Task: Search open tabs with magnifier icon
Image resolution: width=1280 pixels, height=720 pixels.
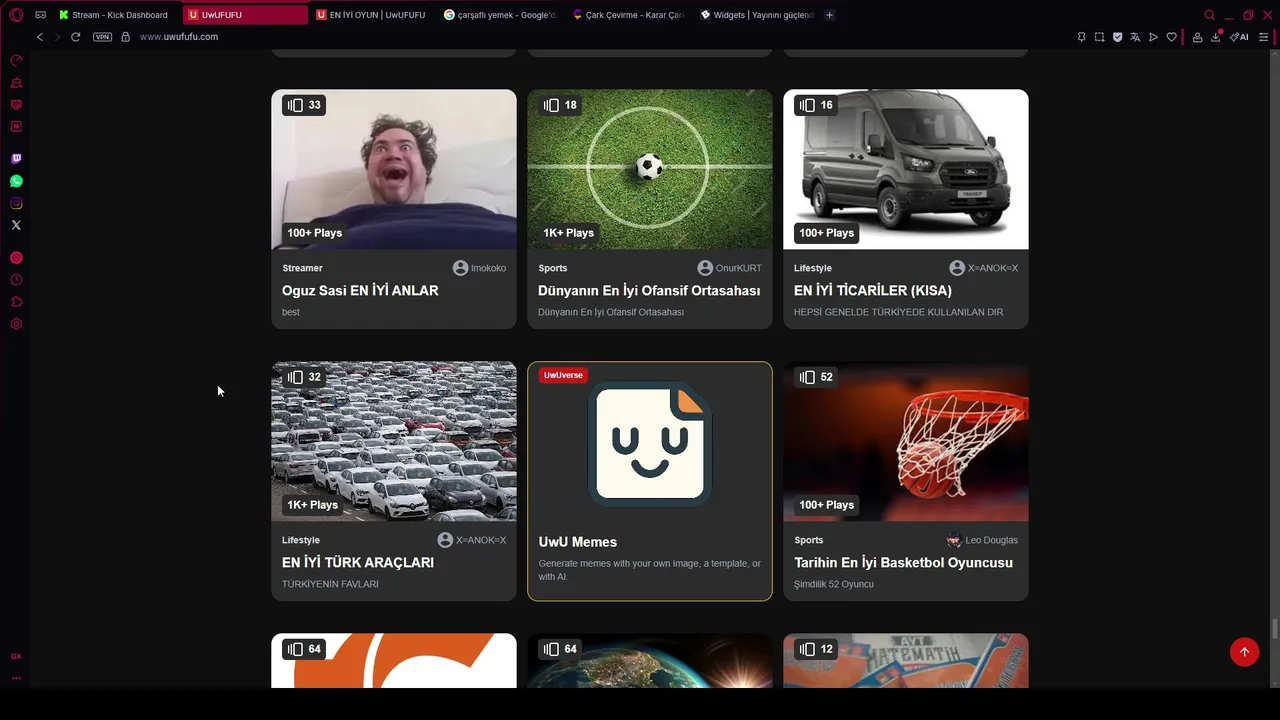Action: point(1209,15)
